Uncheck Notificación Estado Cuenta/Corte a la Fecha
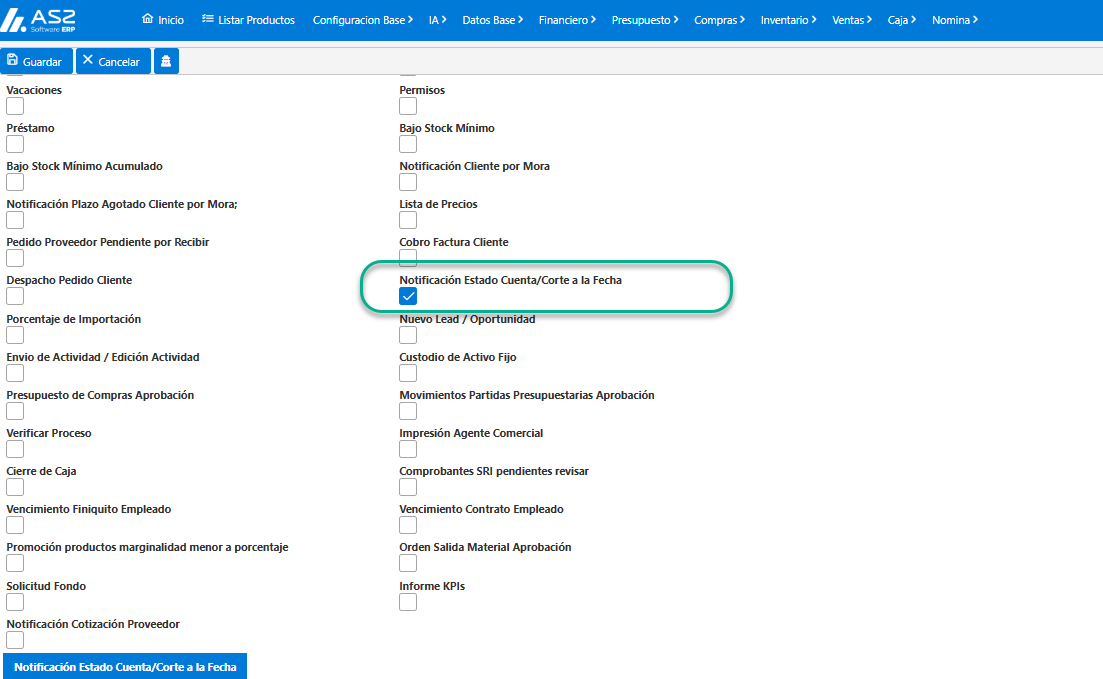1103x679 pixels. coord(408,296)
